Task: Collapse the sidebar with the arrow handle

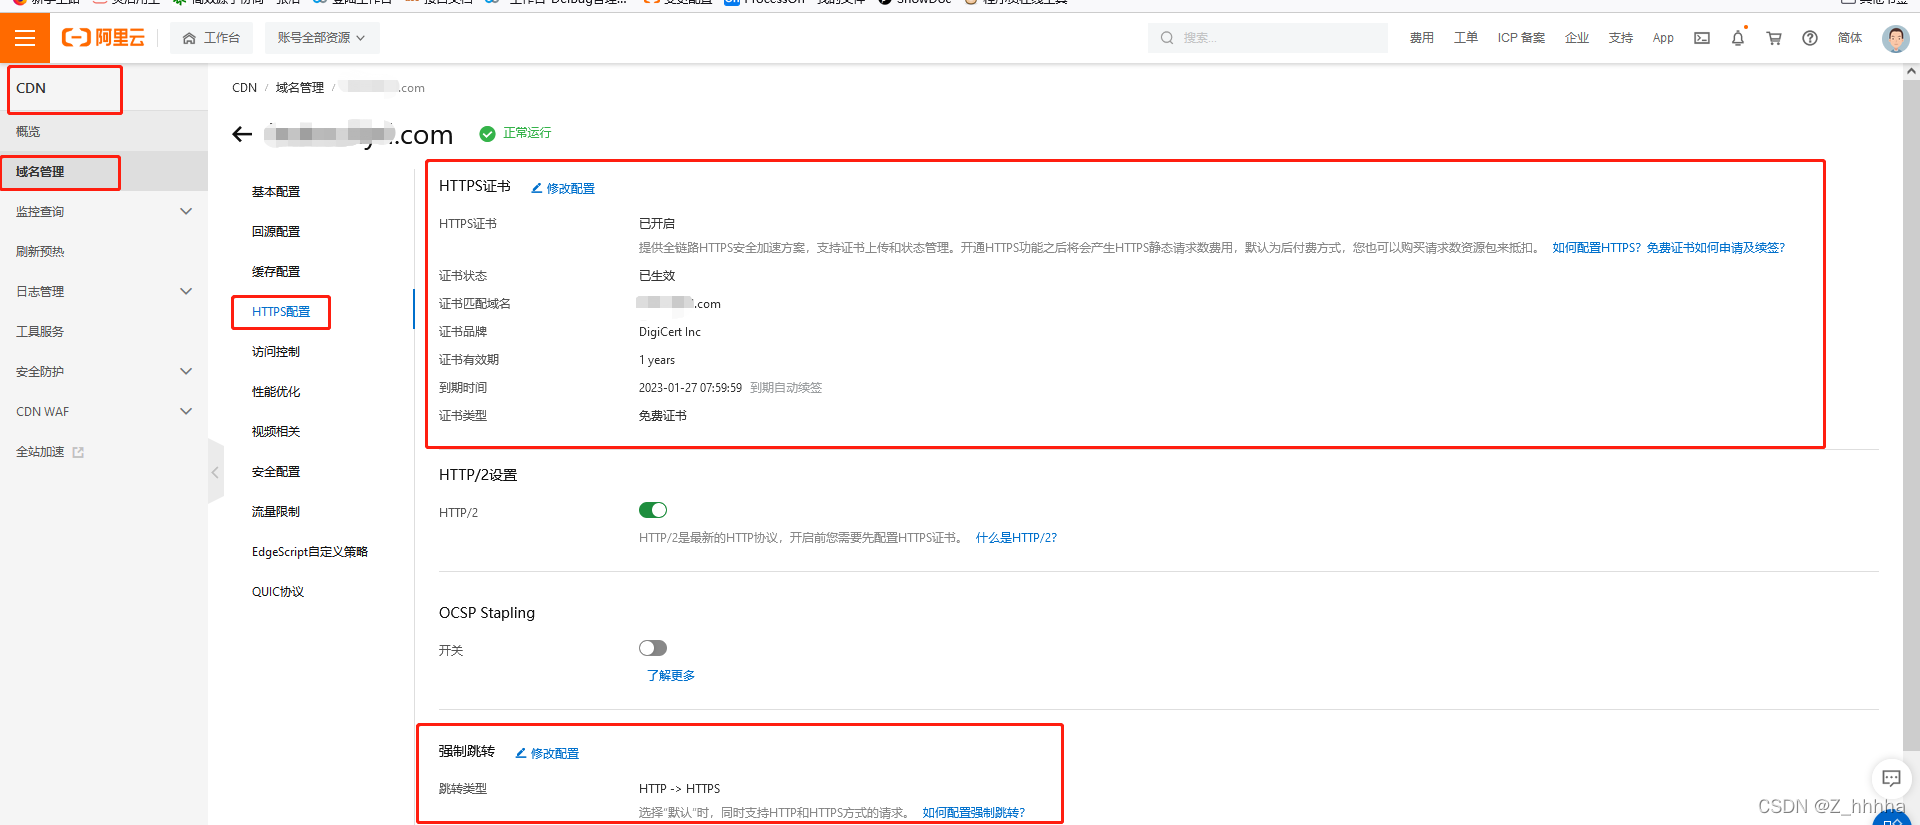Action: coord(215,472)
